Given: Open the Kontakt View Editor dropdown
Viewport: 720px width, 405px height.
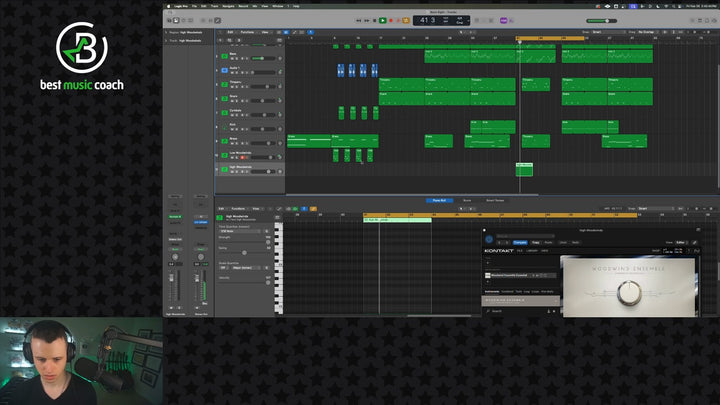Looking at the screenshot, I should [681, 242].
